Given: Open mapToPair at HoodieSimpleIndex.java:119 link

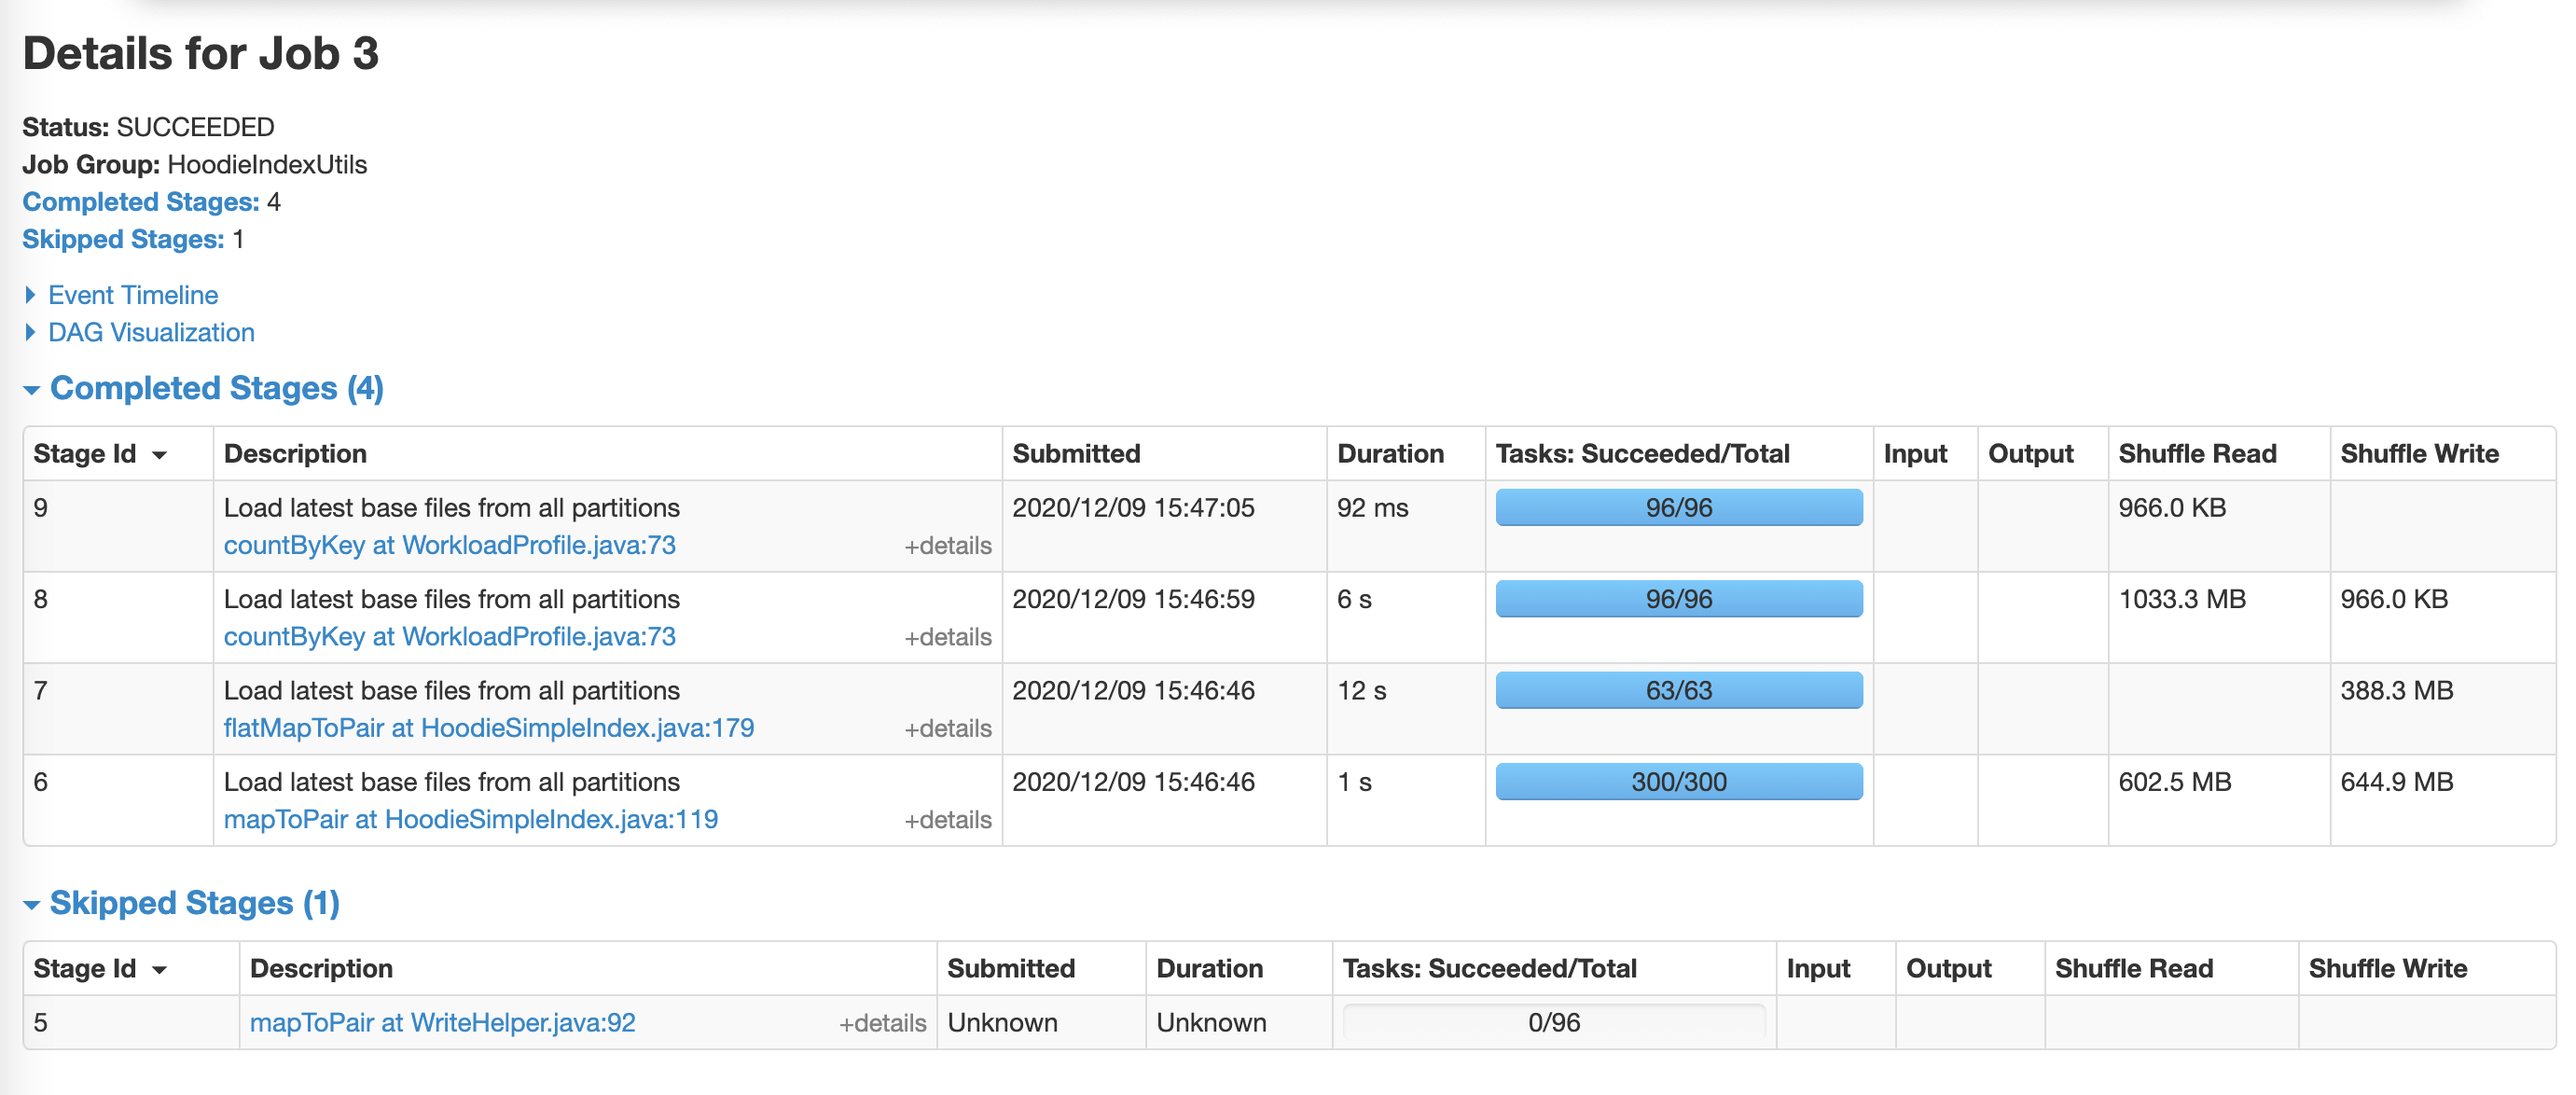Looking at the screenshot, I should tap(470, 819).
